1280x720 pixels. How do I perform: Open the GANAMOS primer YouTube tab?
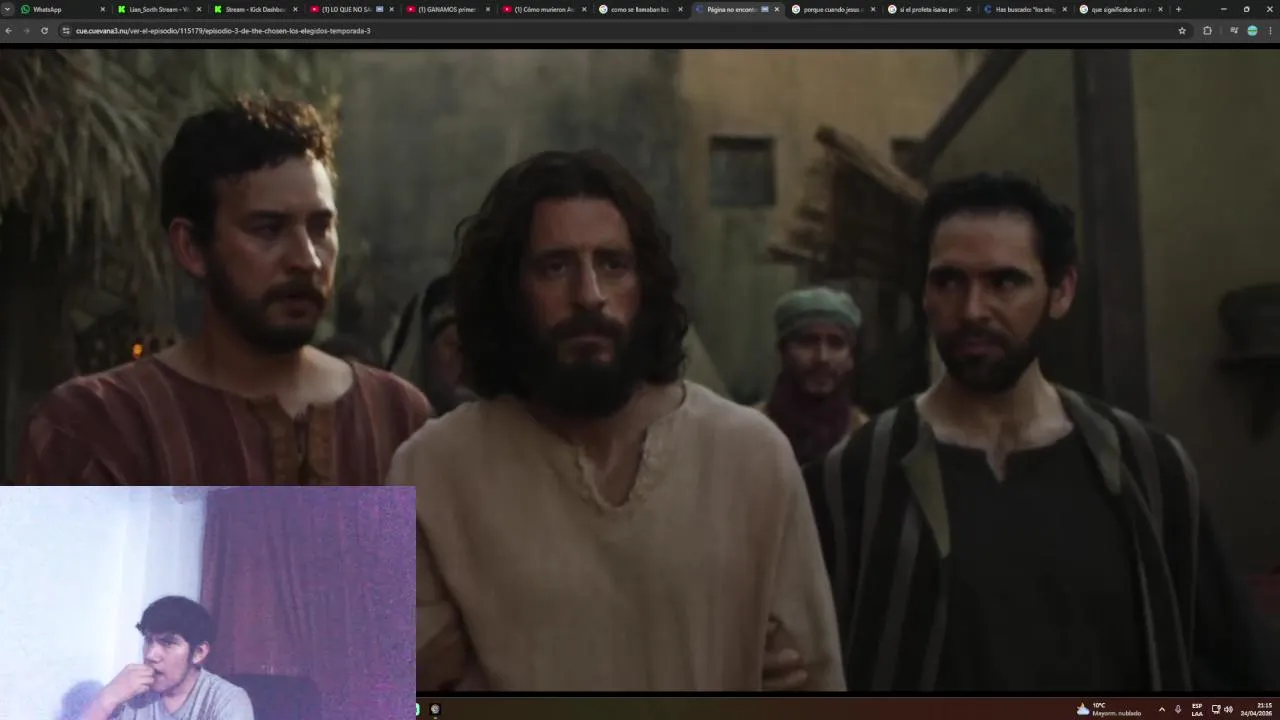tap(446, 9)
